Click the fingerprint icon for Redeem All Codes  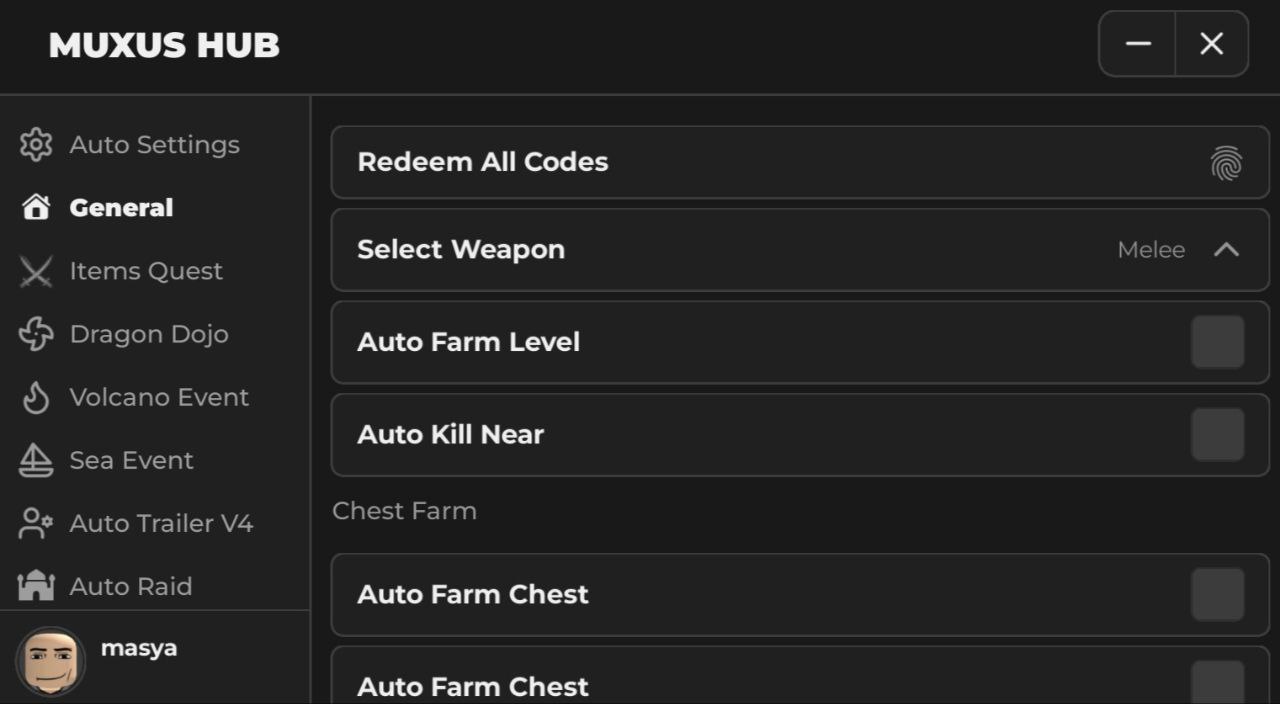(x=1226, y=162)
